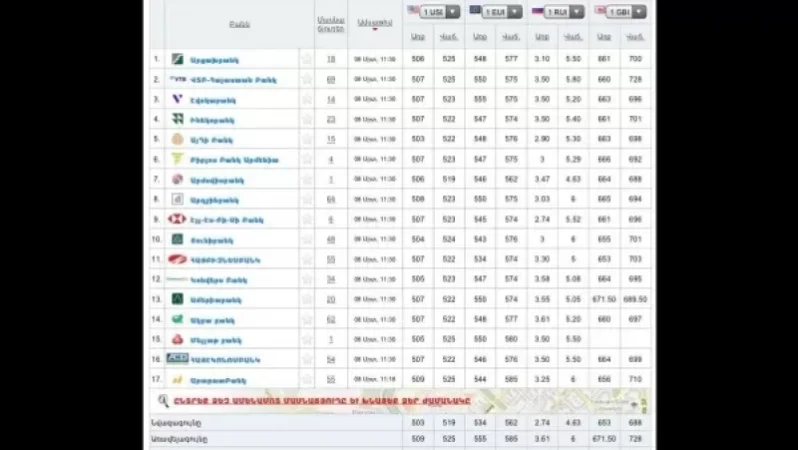Open the 69 branches link in row 2
Viewport: 798px width, 450px height.
pos(331,79)
